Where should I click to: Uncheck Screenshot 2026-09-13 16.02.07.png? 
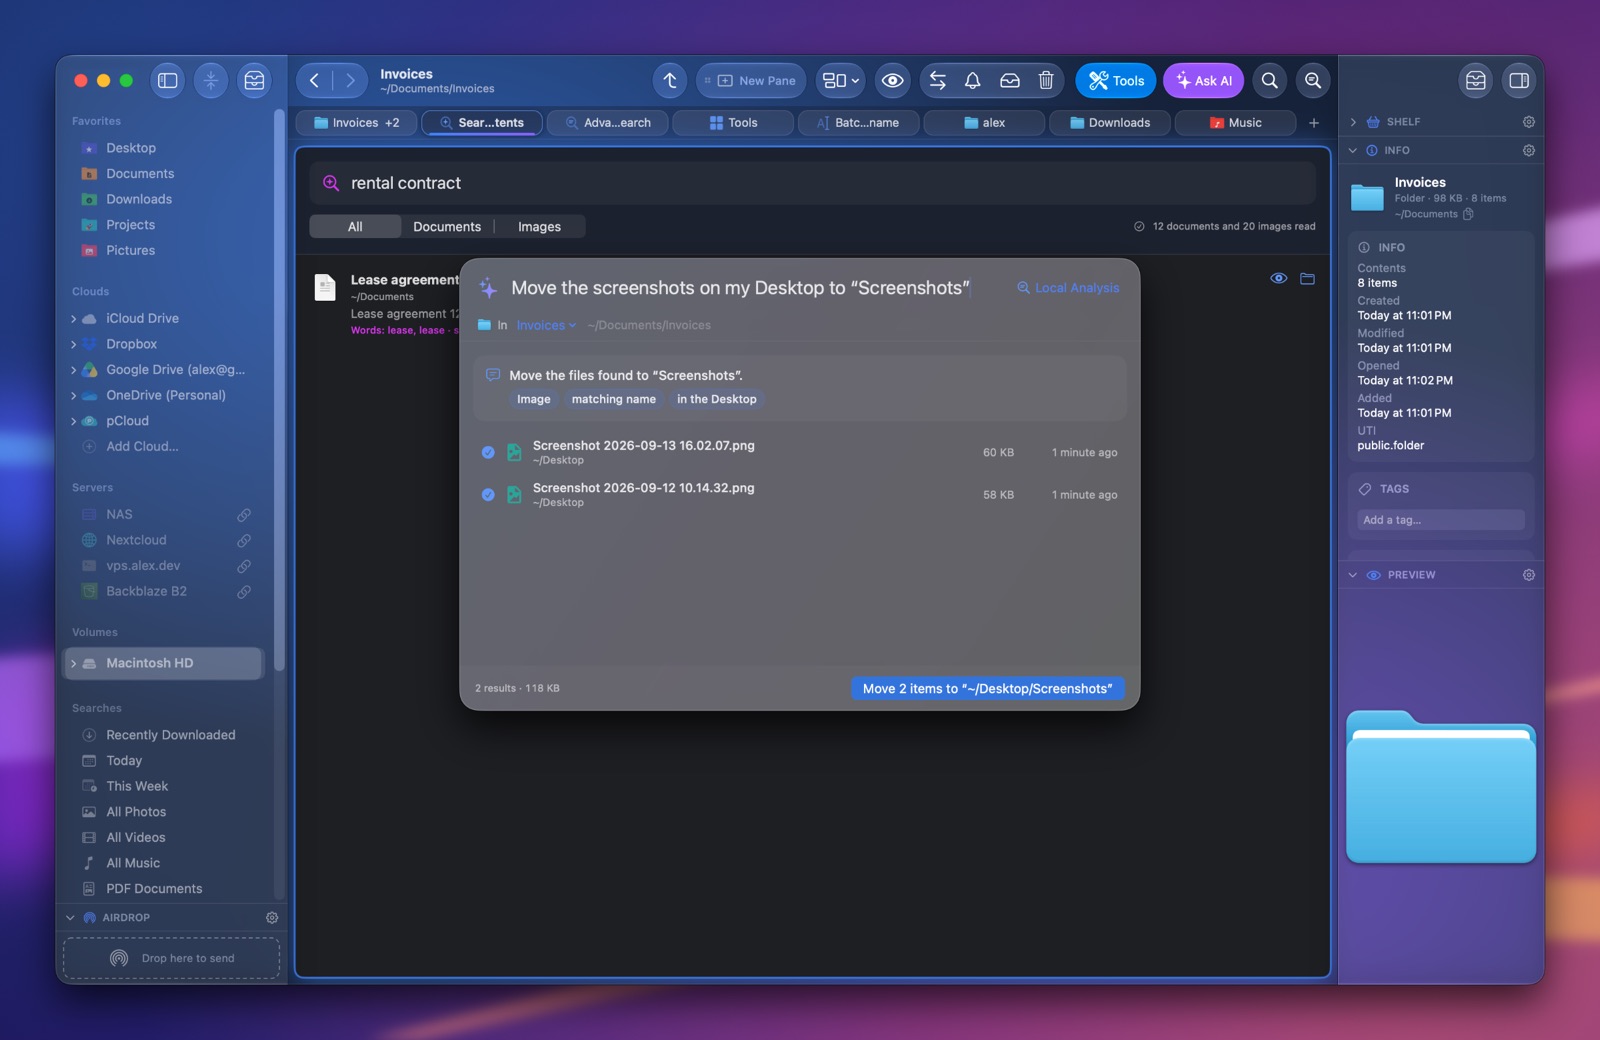488,452
